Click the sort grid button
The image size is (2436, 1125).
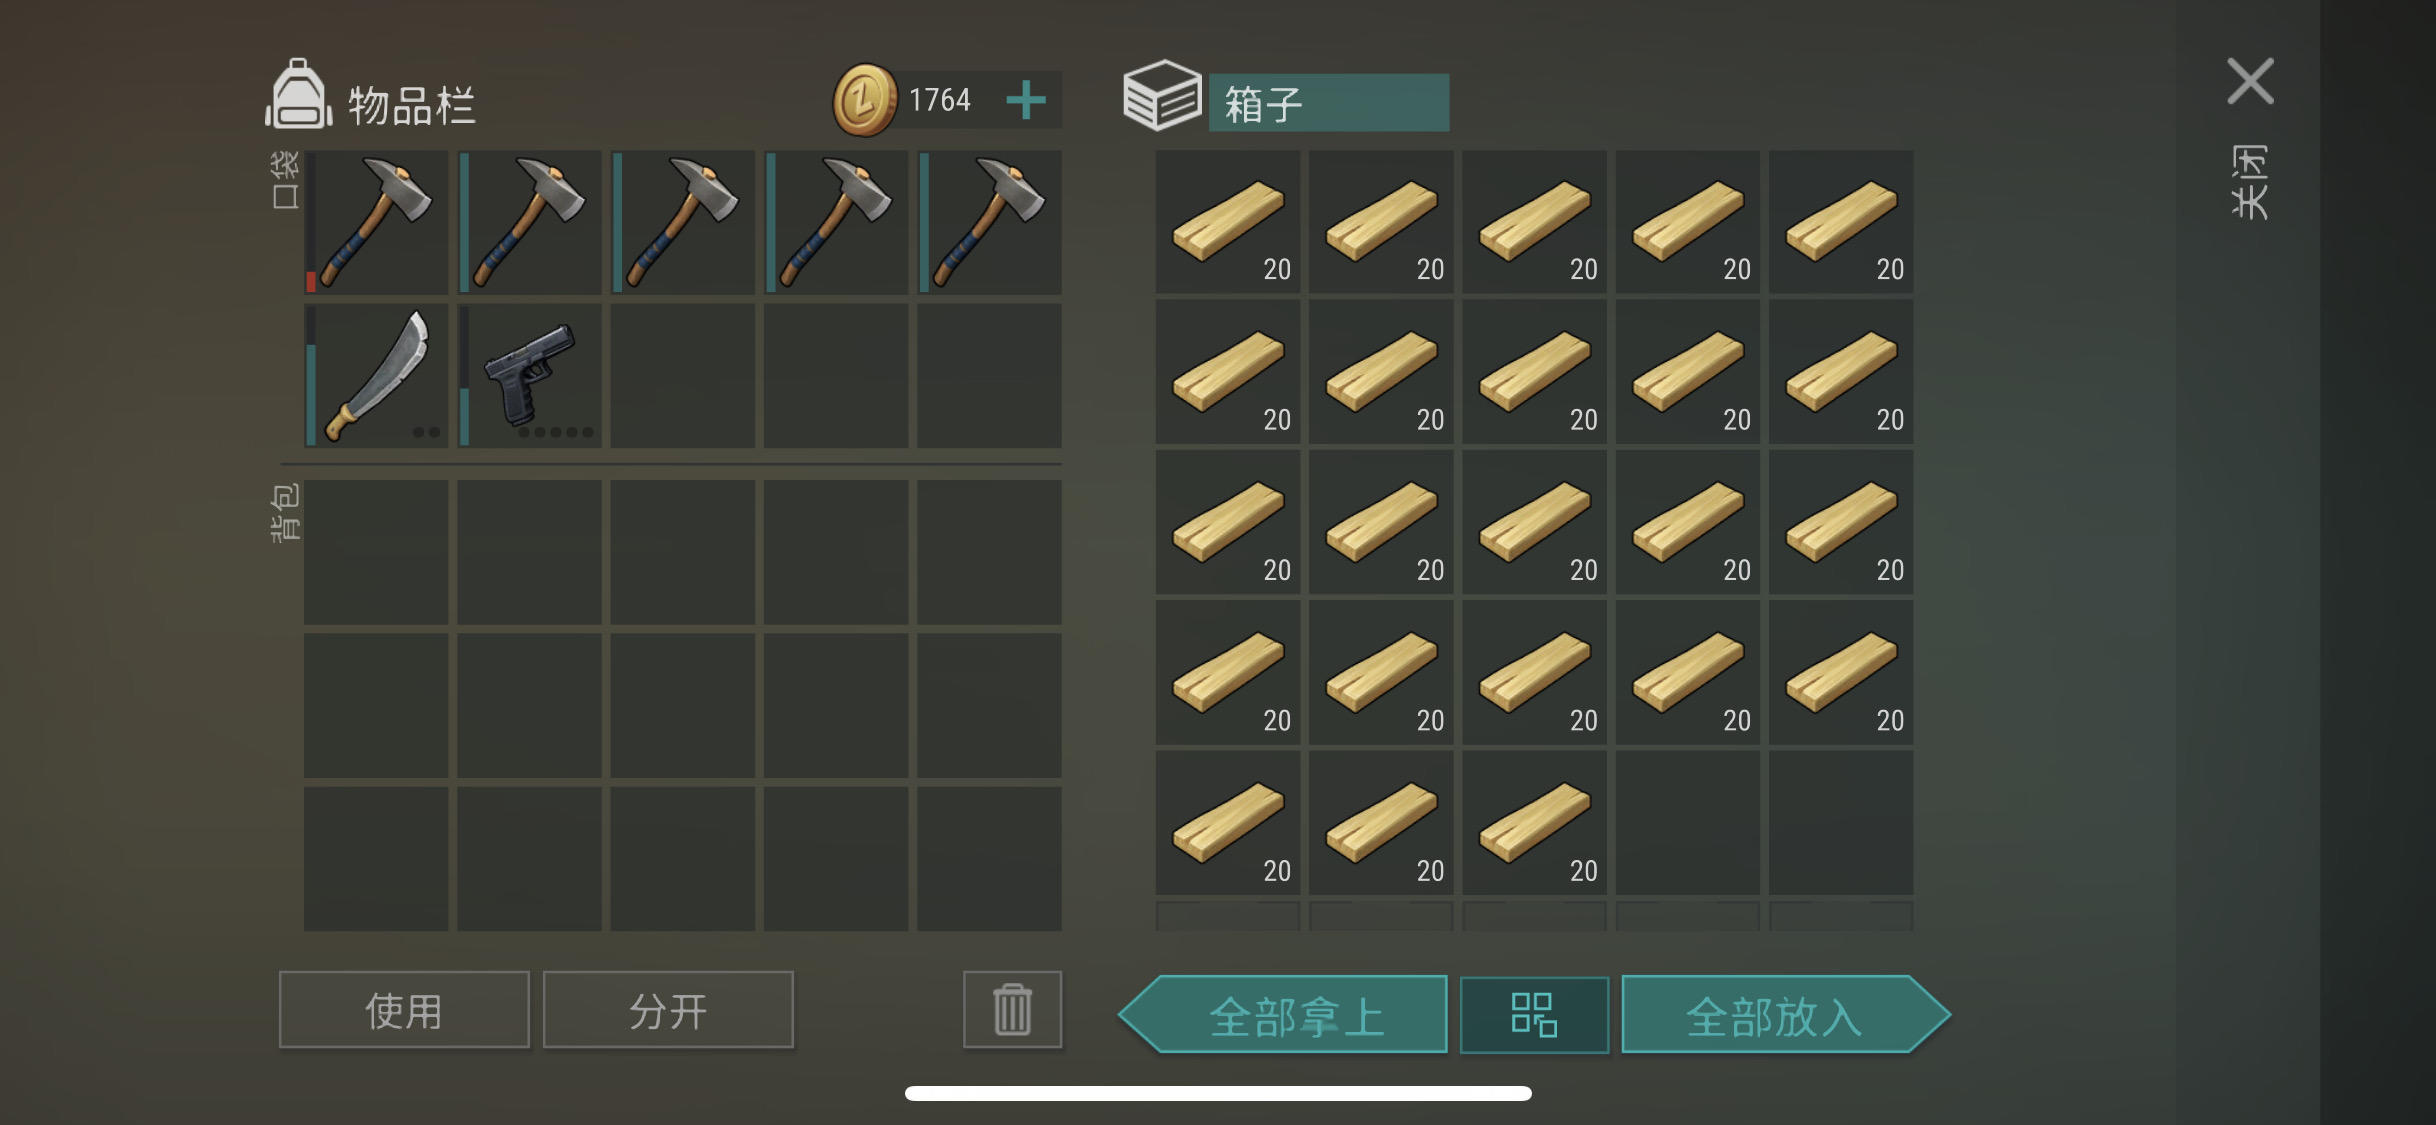tap(1534, 1014)
